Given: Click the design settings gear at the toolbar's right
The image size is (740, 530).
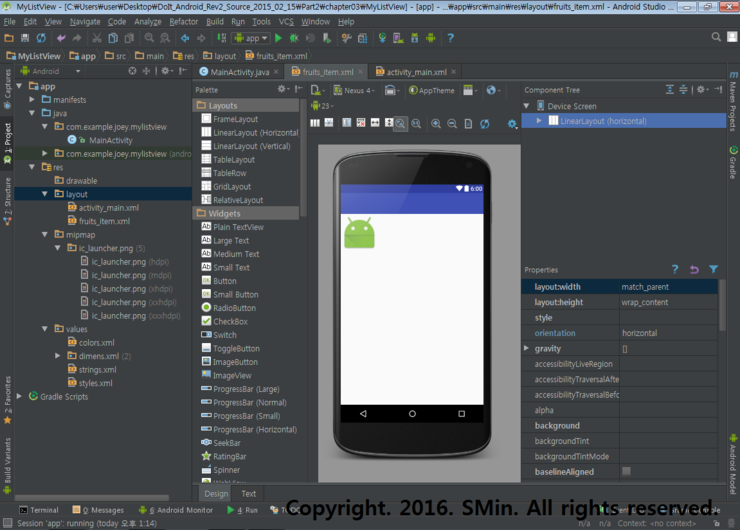Looking at the screenshot, I should click(512, 124).
